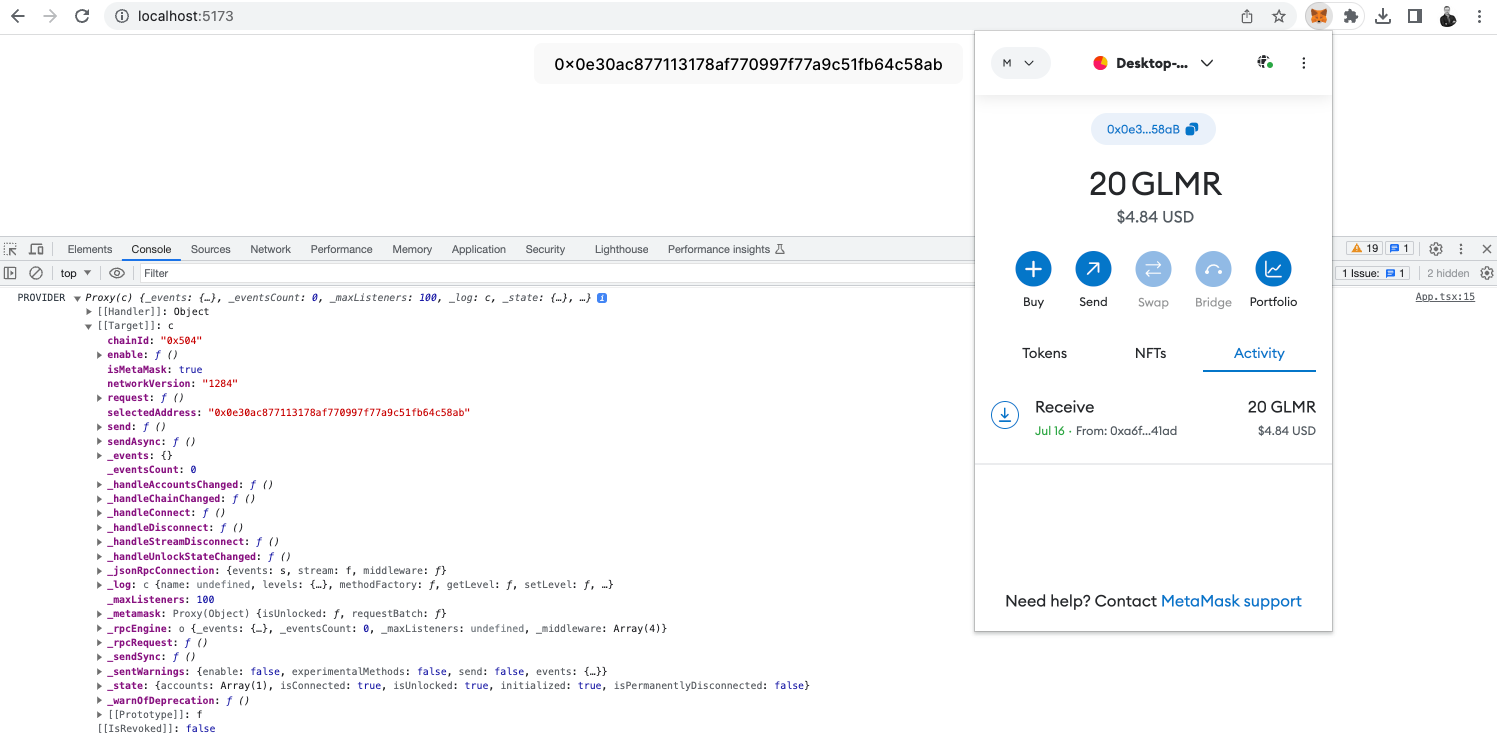
Task: Toggle the browser side panel icon
Action: [1415, 16]
